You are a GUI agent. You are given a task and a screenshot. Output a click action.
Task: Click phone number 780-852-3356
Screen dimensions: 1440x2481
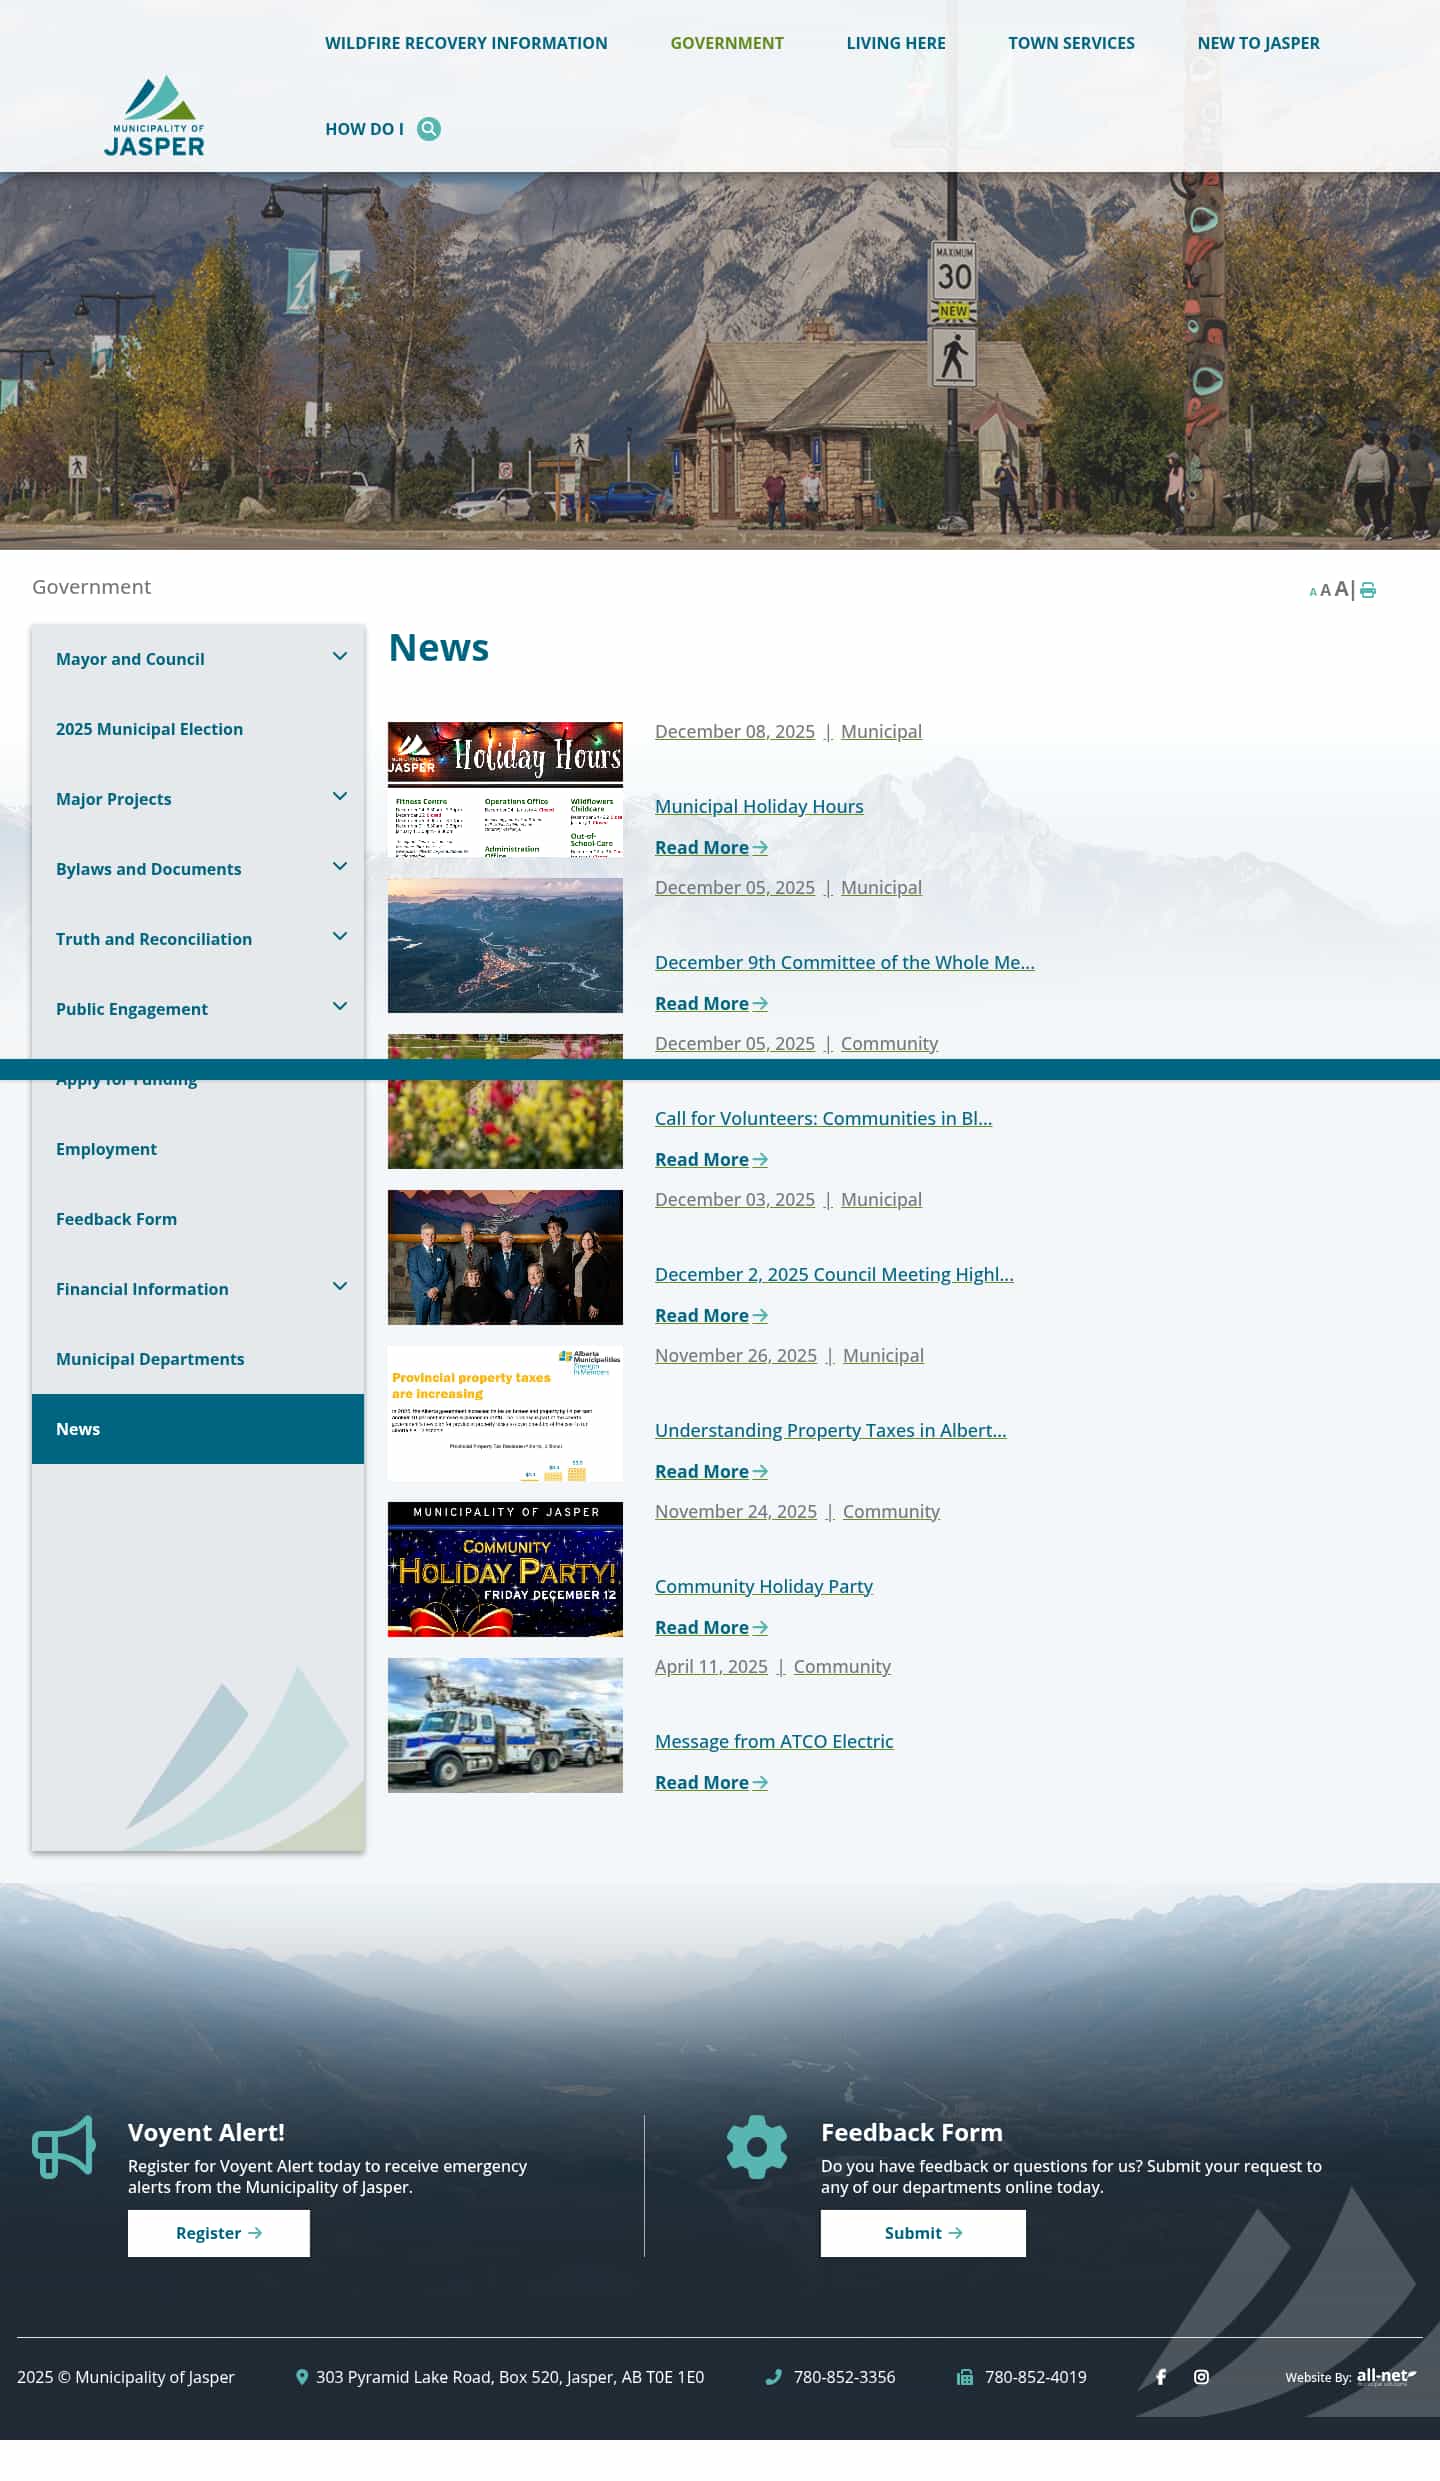point(844,2377)
